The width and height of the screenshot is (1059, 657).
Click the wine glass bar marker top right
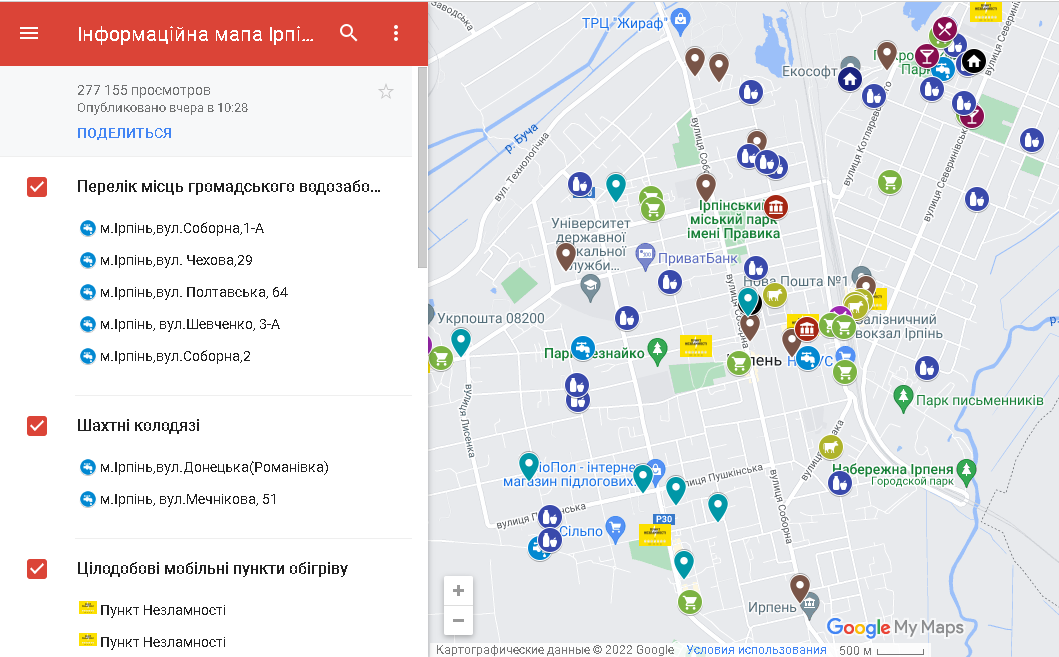pyautogui.click(x=927, y=55)
